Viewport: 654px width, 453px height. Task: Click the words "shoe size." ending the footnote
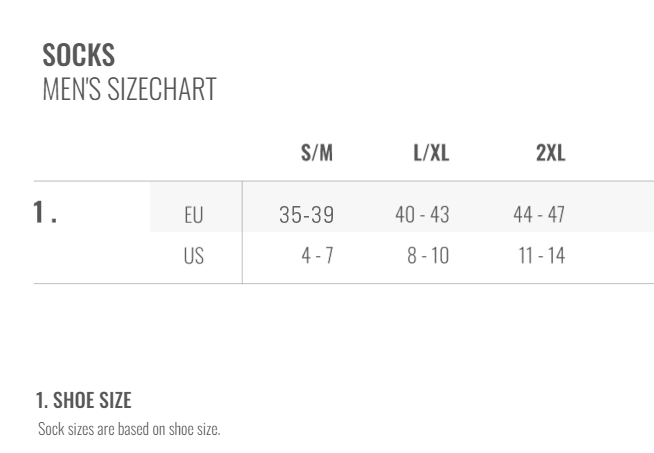coord(198,429)
